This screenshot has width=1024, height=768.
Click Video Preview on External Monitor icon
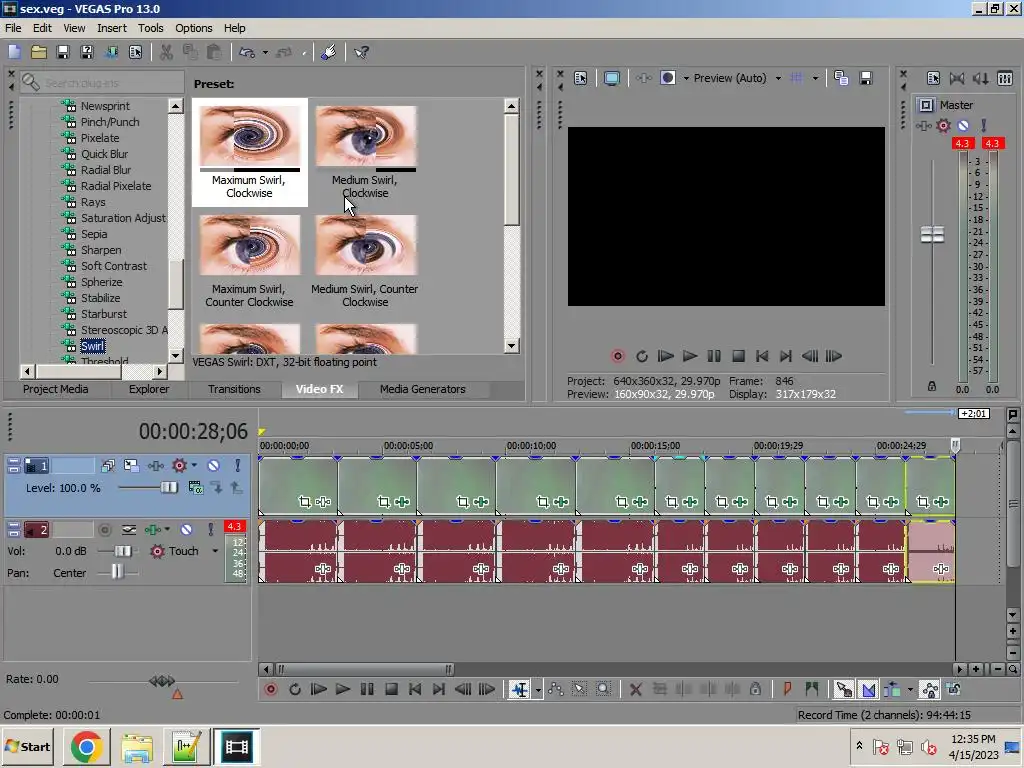coord(611,78)
